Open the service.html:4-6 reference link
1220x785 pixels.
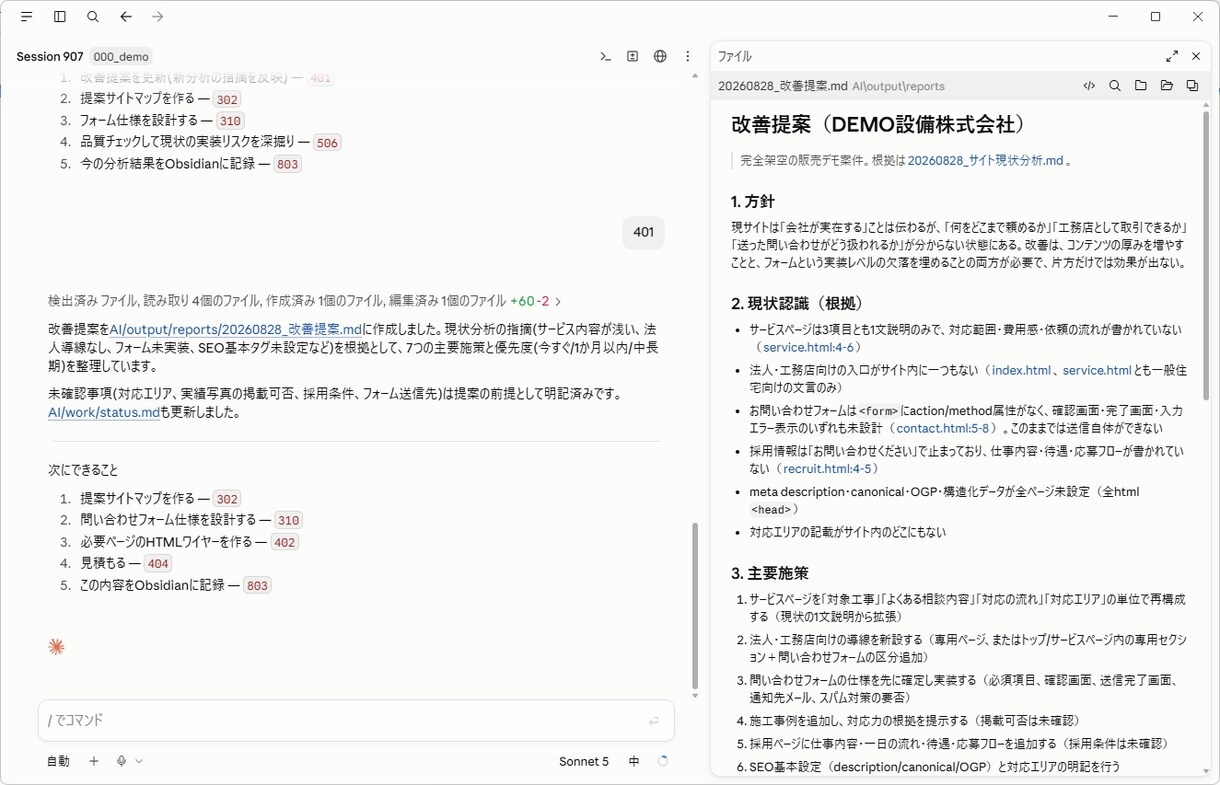[x=808, y=347]
